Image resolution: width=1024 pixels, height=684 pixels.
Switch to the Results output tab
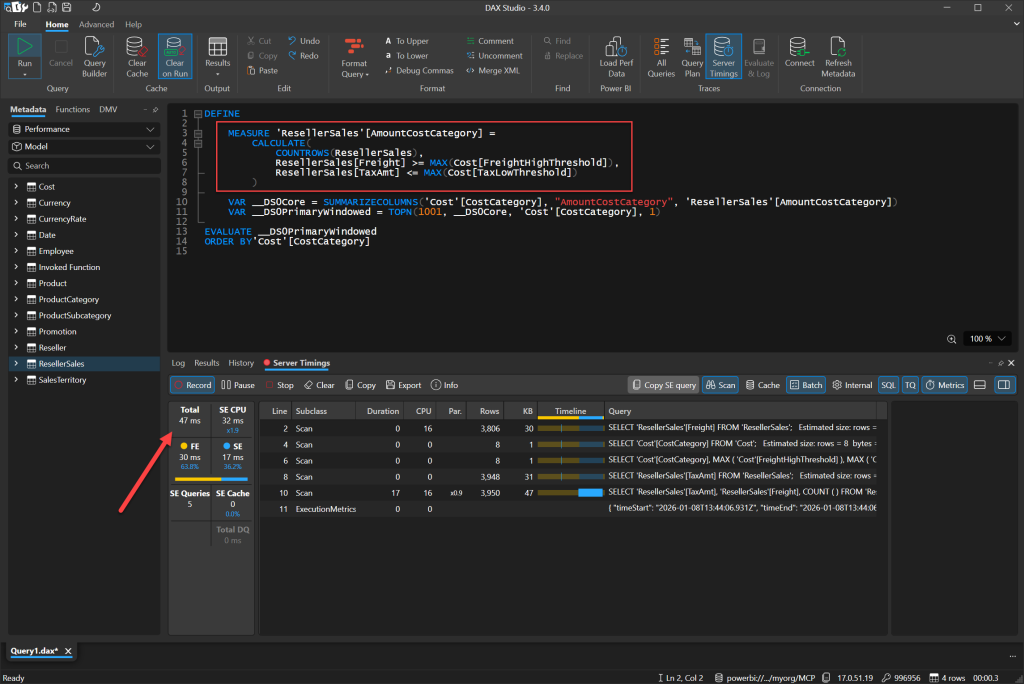(206, 363)
